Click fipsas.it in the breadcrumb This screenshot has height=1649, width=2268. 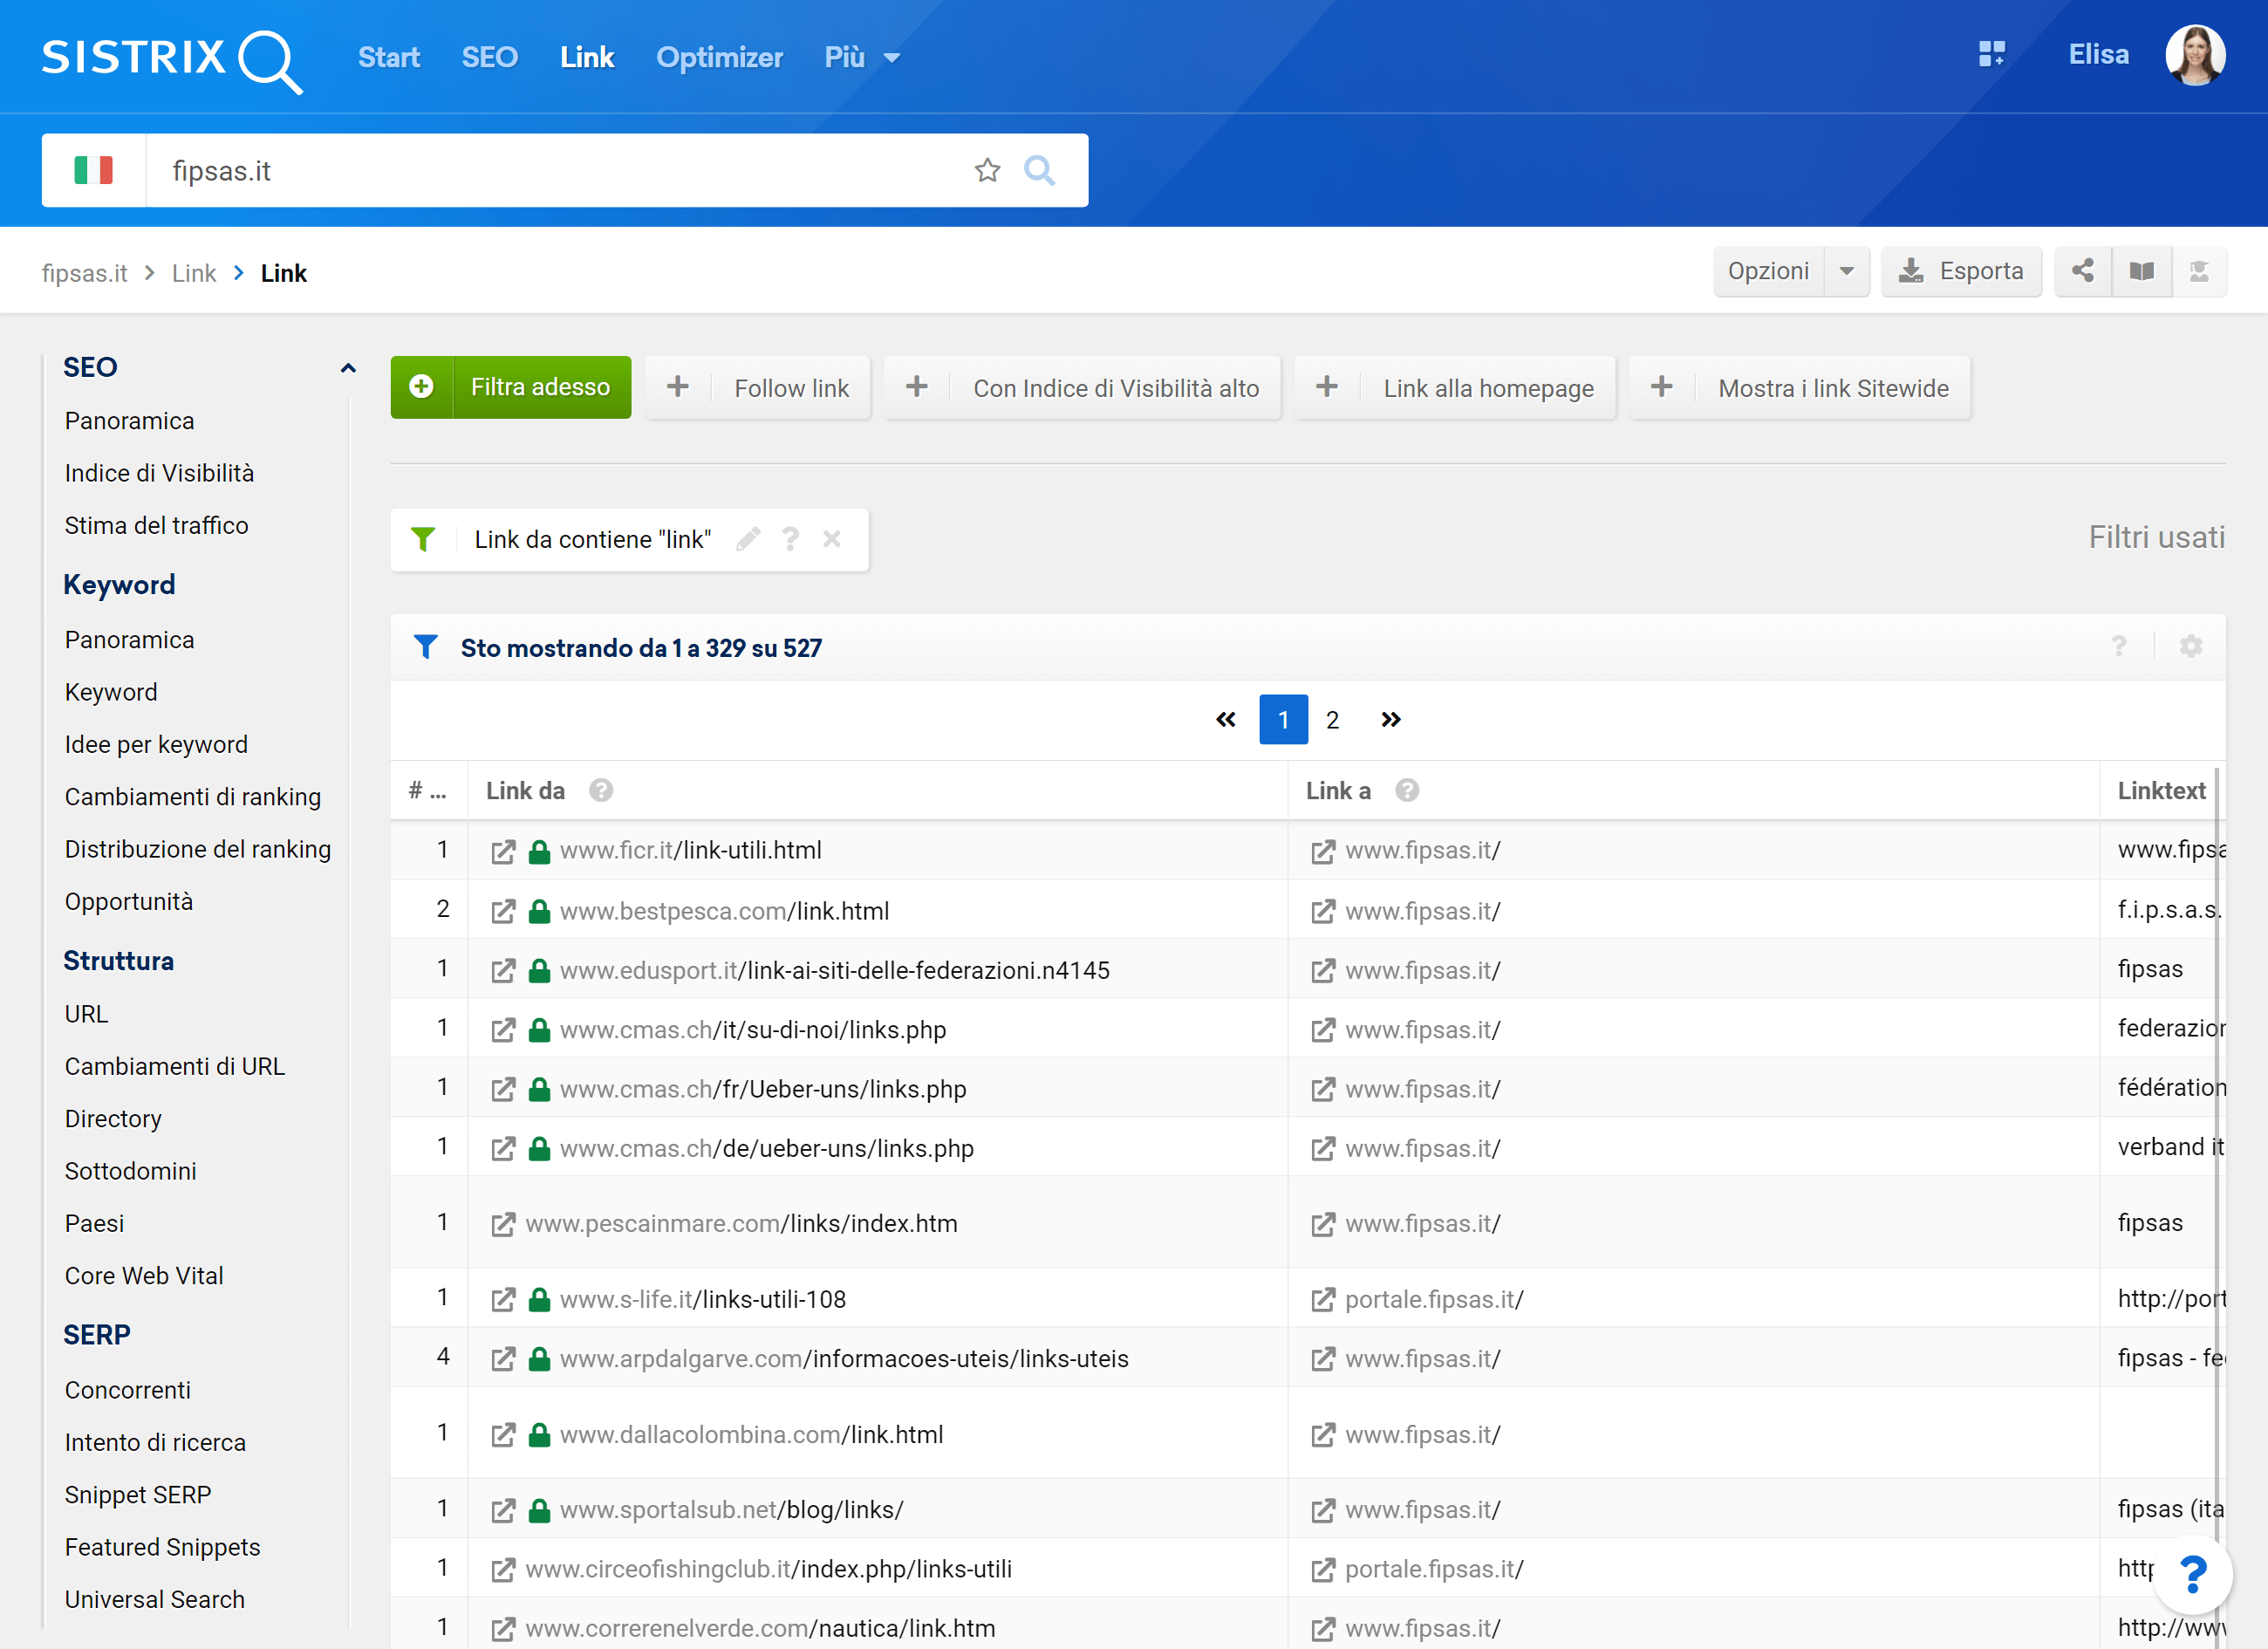point(84,273)
